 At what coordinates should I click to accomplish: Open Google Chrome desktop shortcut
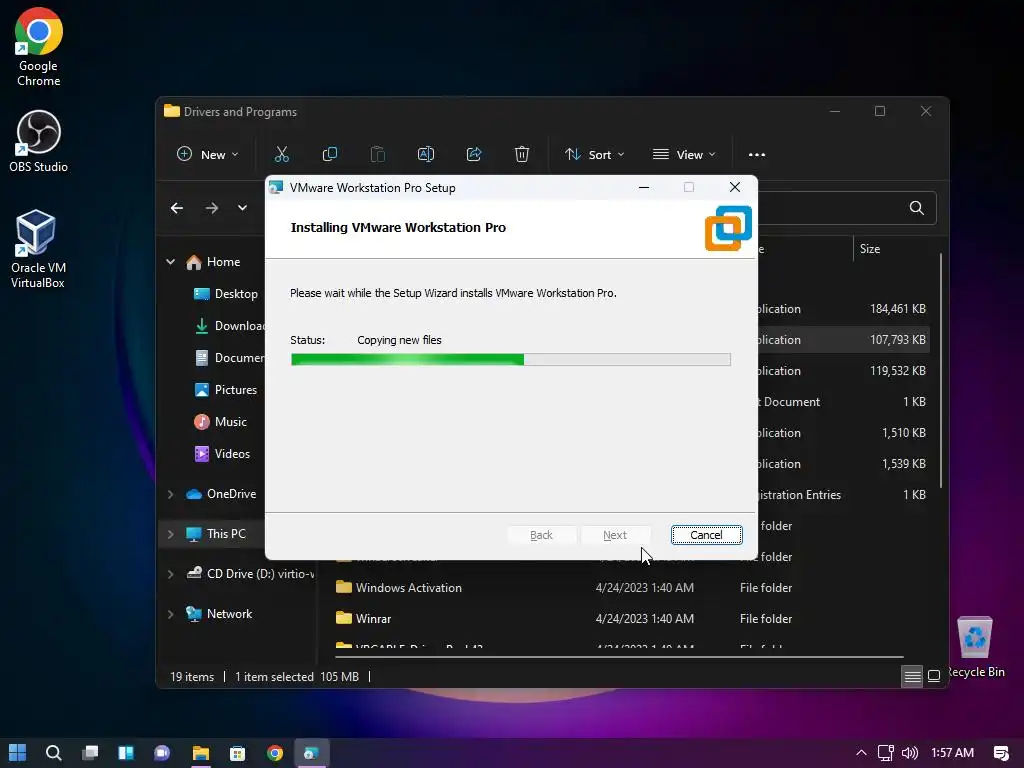coord(39,47)
